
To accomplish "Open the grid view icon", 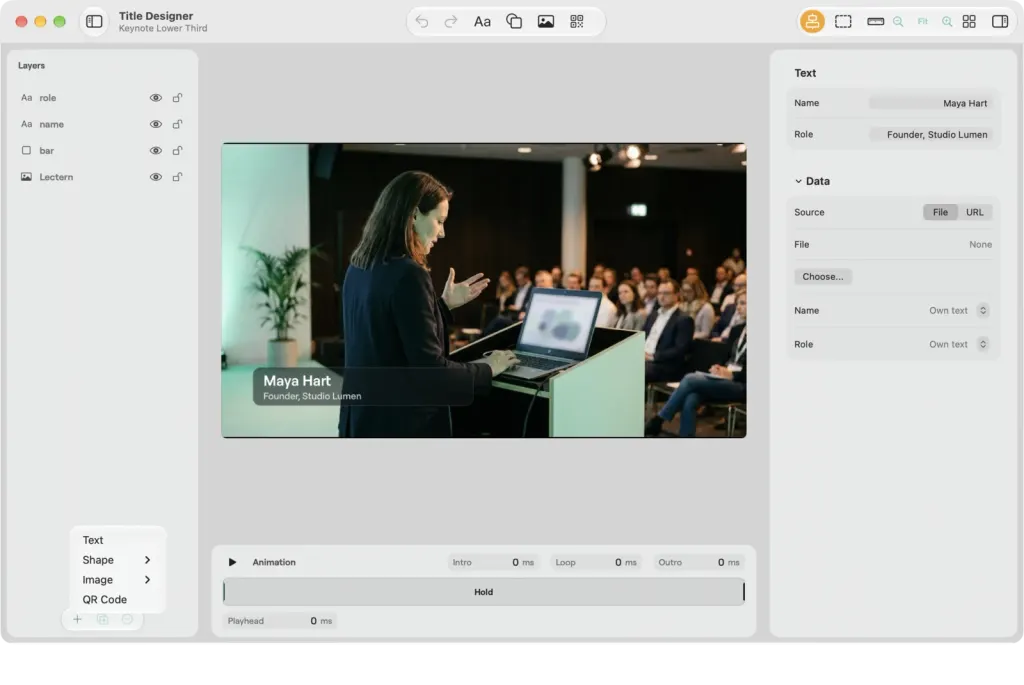I will (x=969, y=22).
